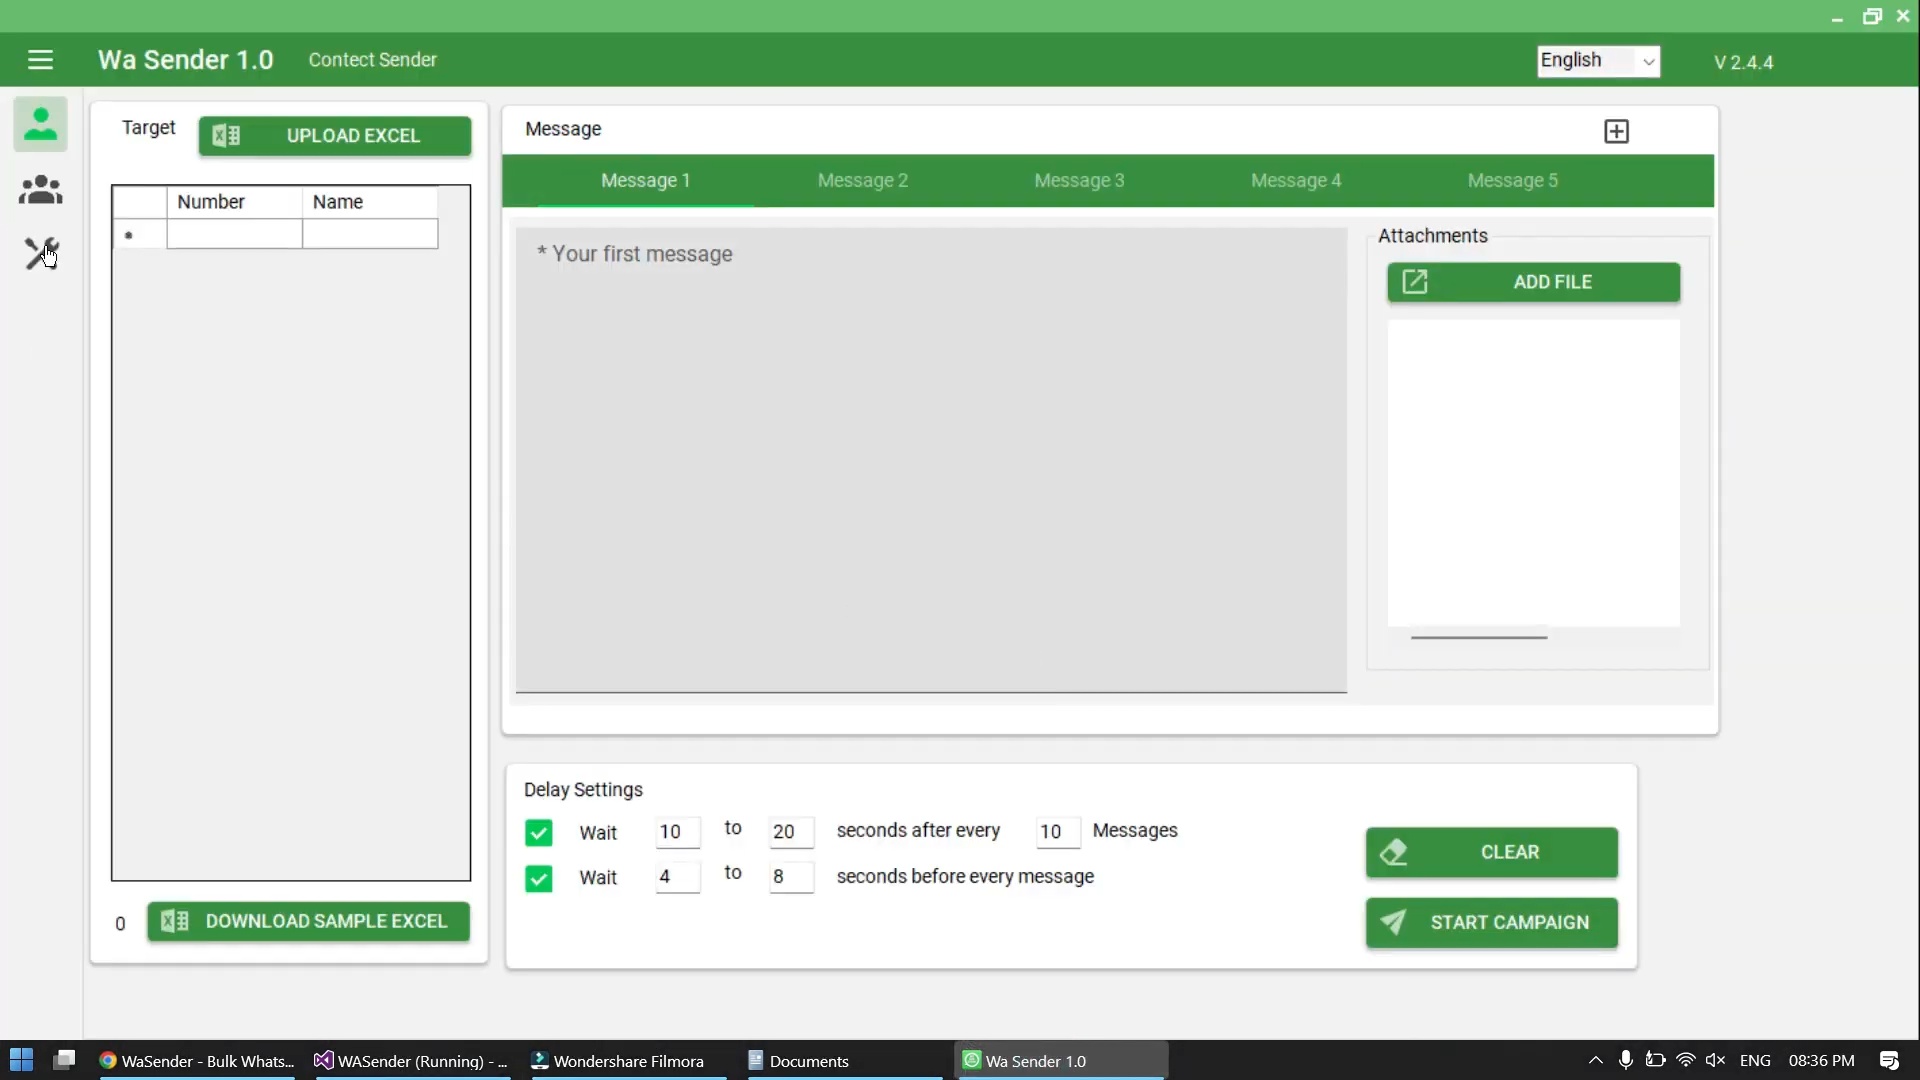Click the batch wait minimum field showing 10
This screenshot has height=1080, width=1920.
point(677,832)
